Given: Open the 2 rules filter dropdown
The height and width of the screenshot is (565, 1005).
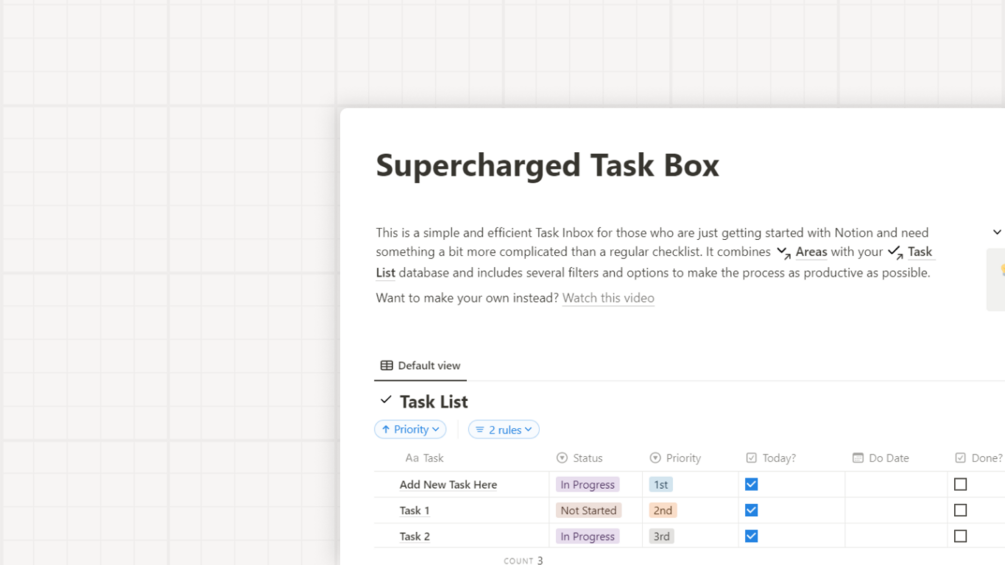Looking at the screenshot, I should pyautogui.click(x=504, y=429).
